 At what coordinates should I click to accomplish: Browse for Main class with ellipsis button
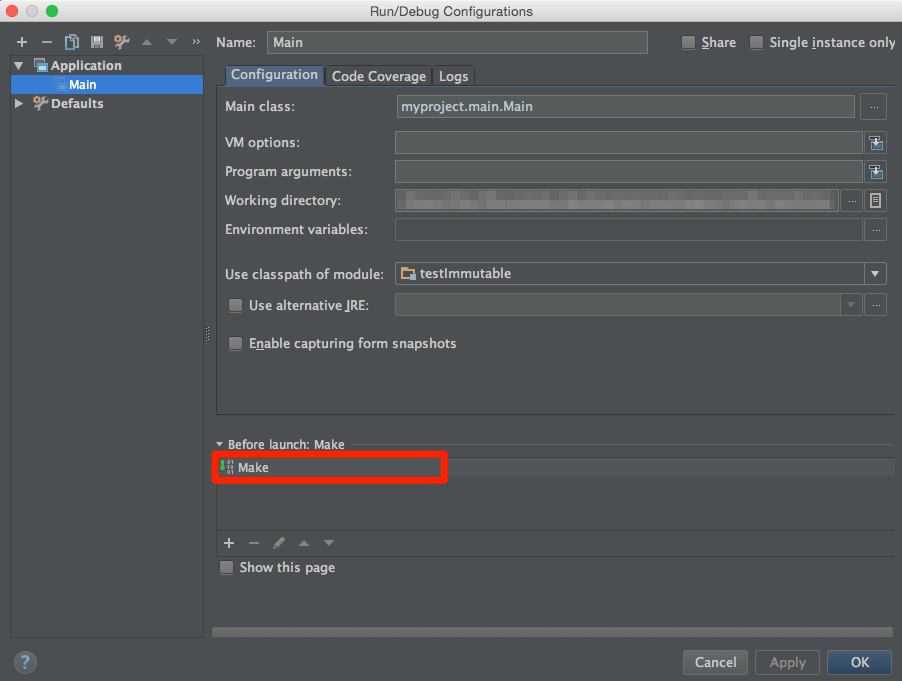(x=874, y=106)
